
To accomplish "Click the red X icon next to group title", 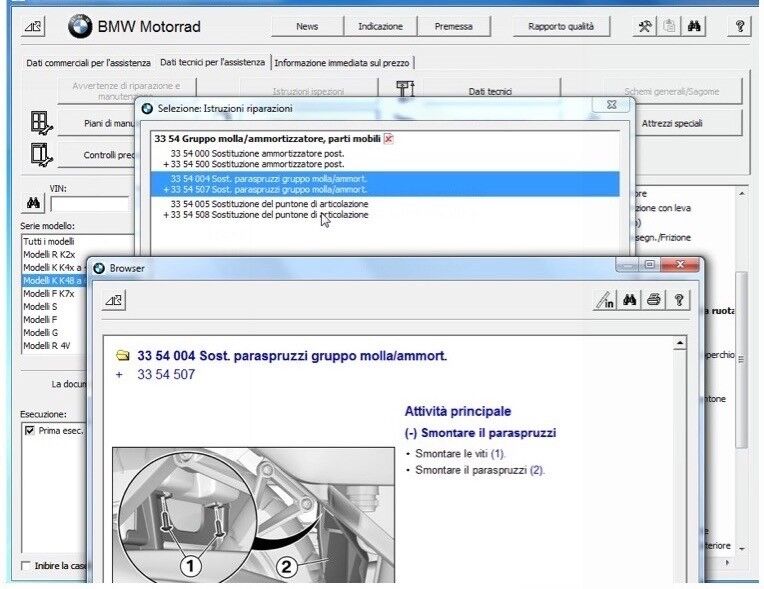I will (x=389, y=139).
